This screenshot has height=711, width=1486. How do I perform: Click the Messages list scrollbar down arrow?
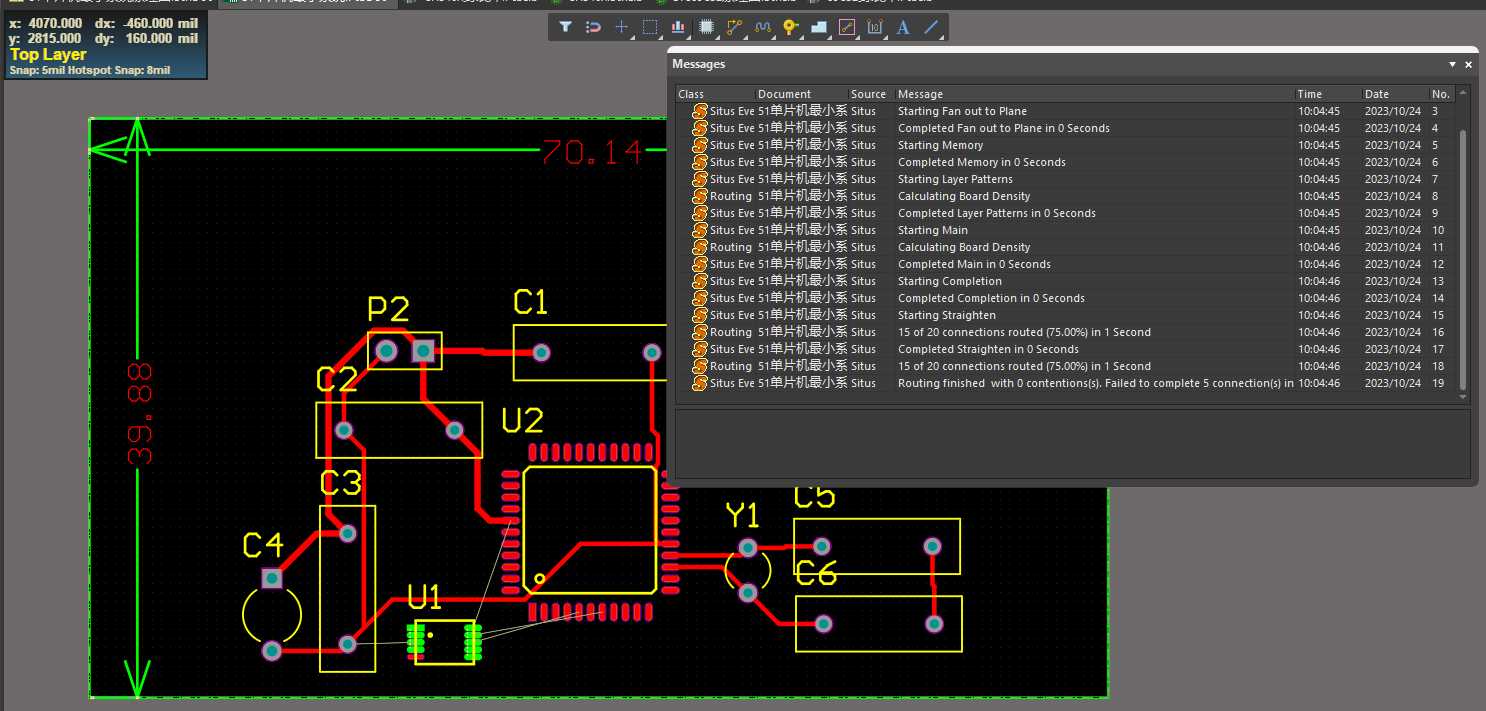(x=1463, y=397)
